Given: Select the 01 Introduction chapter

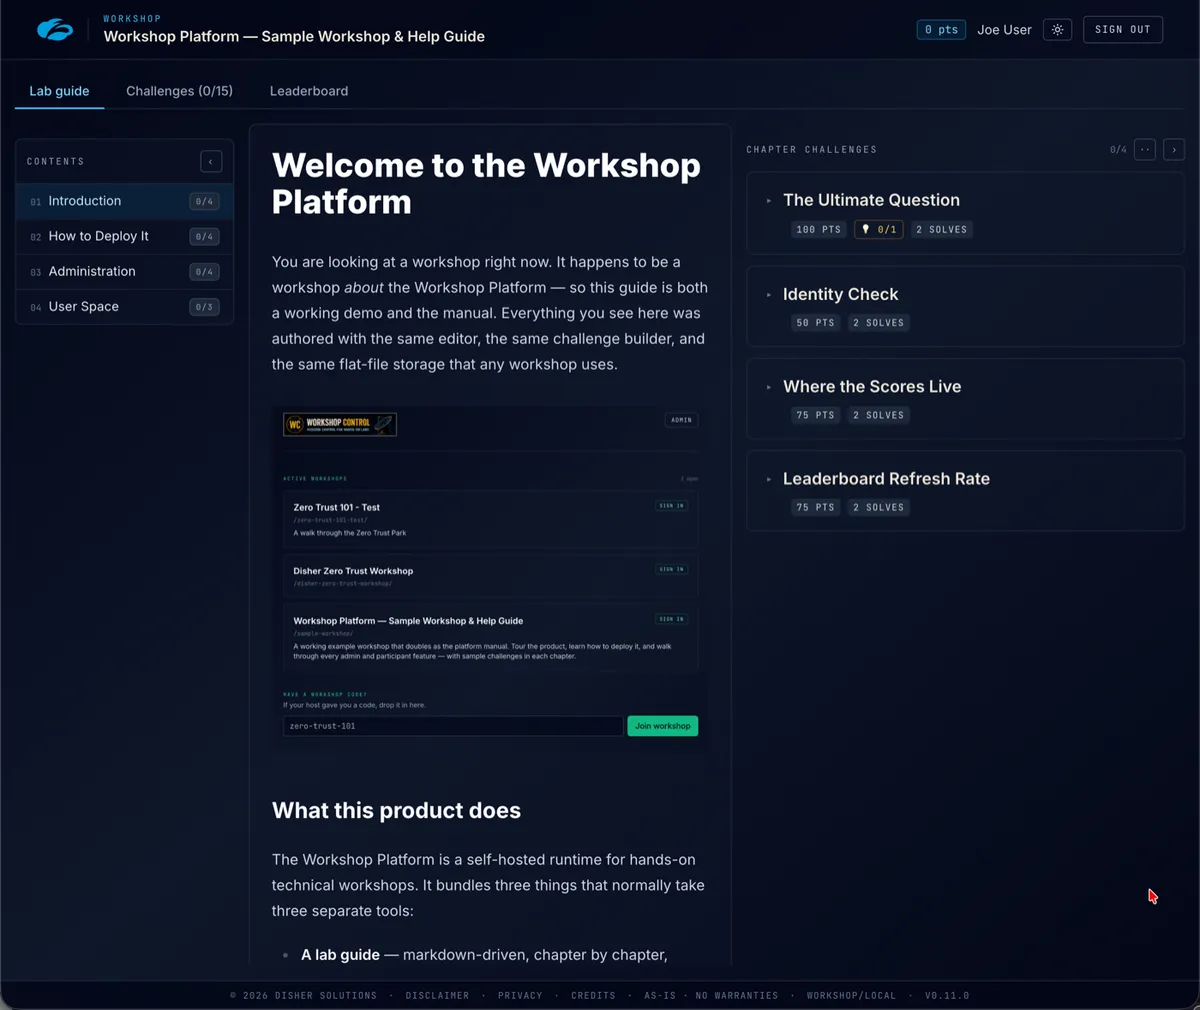Looking at the screenshot, I should coord(125,201).
